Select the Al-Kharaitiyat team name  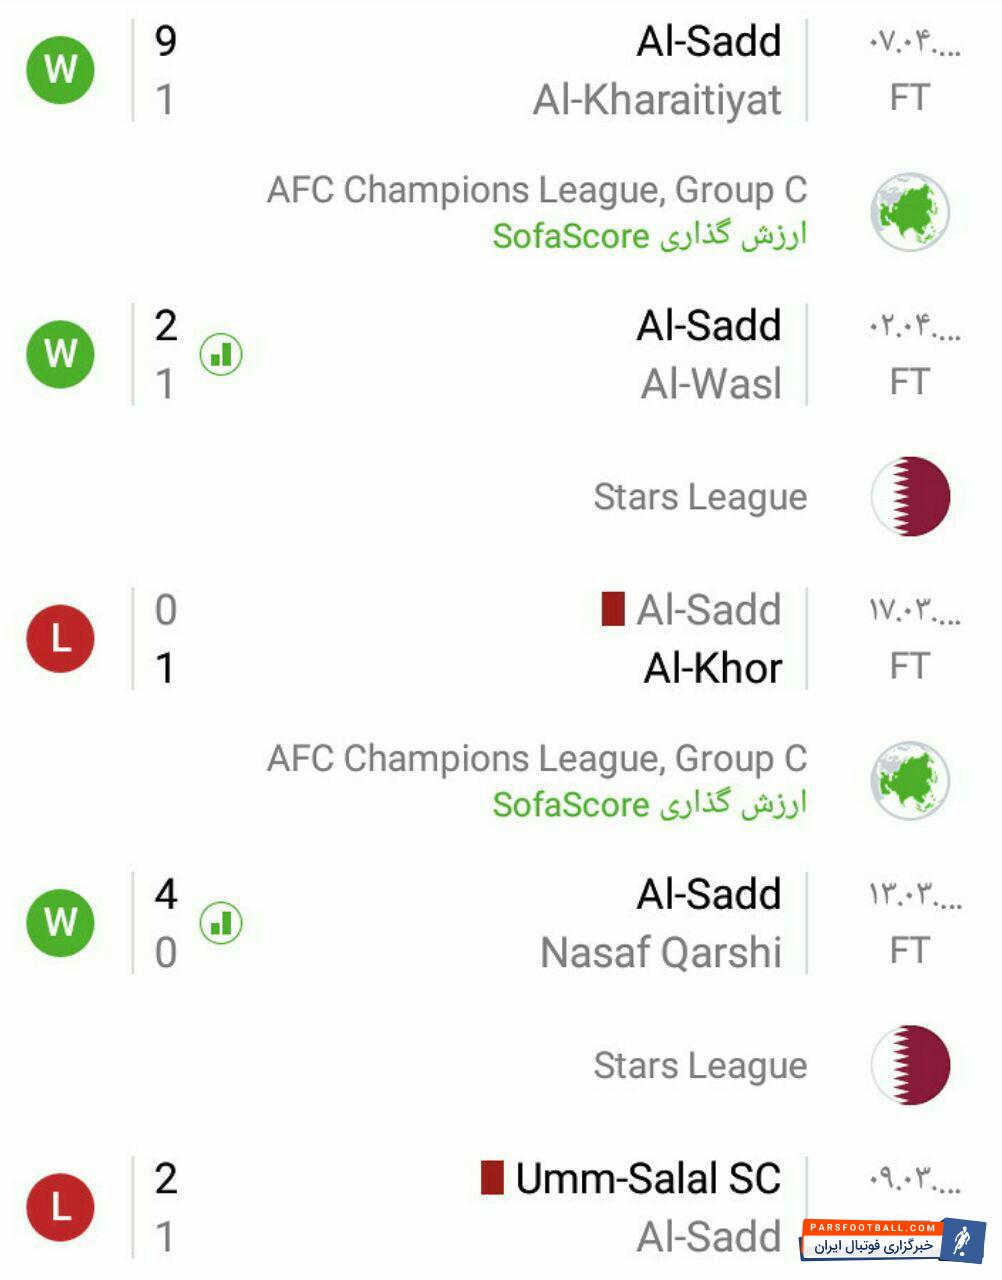click(657, 100)
